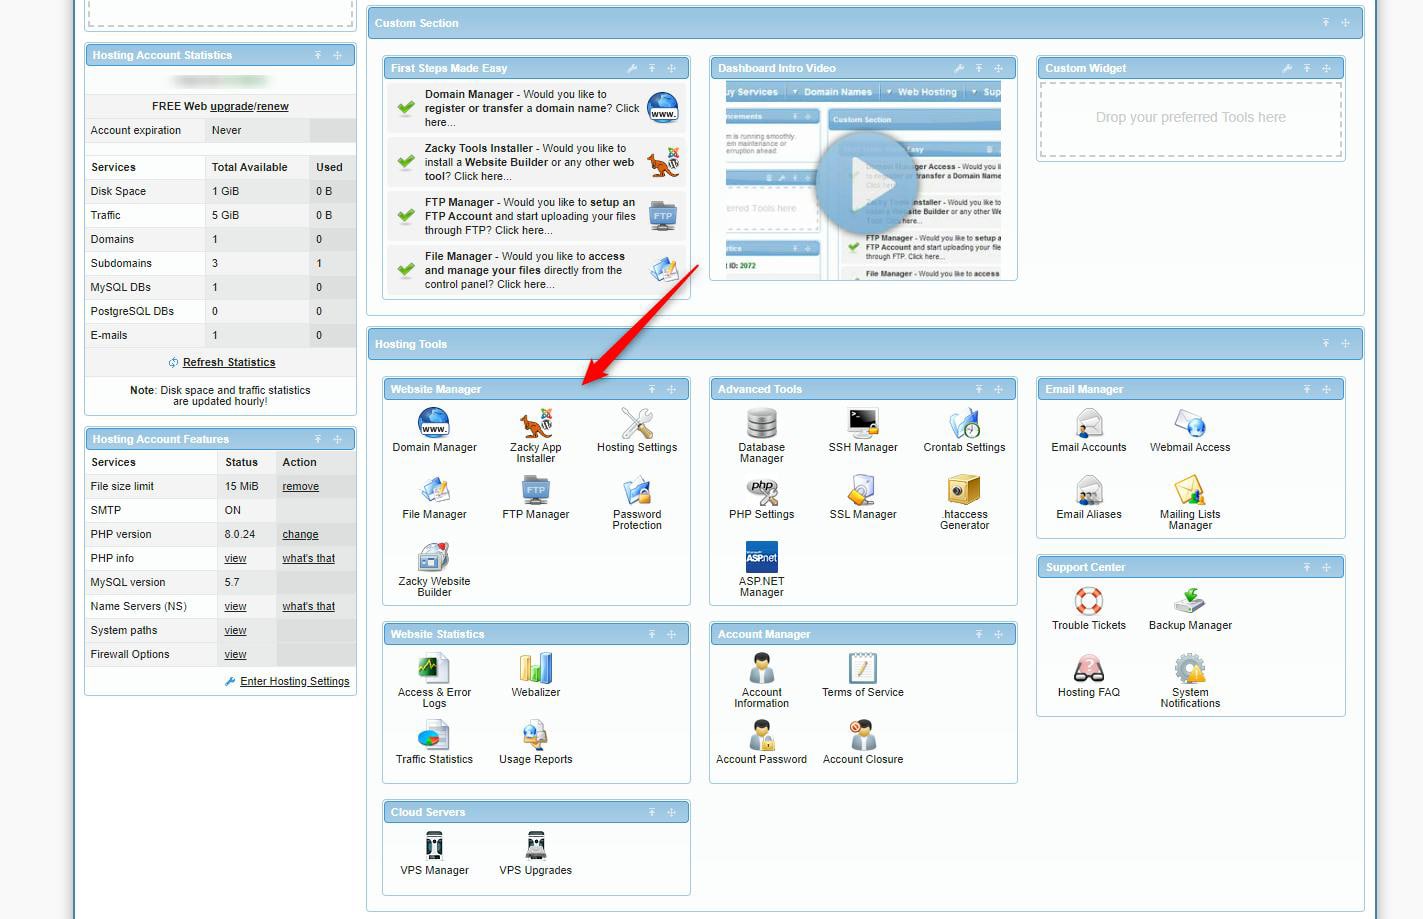Open Trouble Tickets in Support Center
This screenshot has height=919, width=1423.
(1088, 607)
